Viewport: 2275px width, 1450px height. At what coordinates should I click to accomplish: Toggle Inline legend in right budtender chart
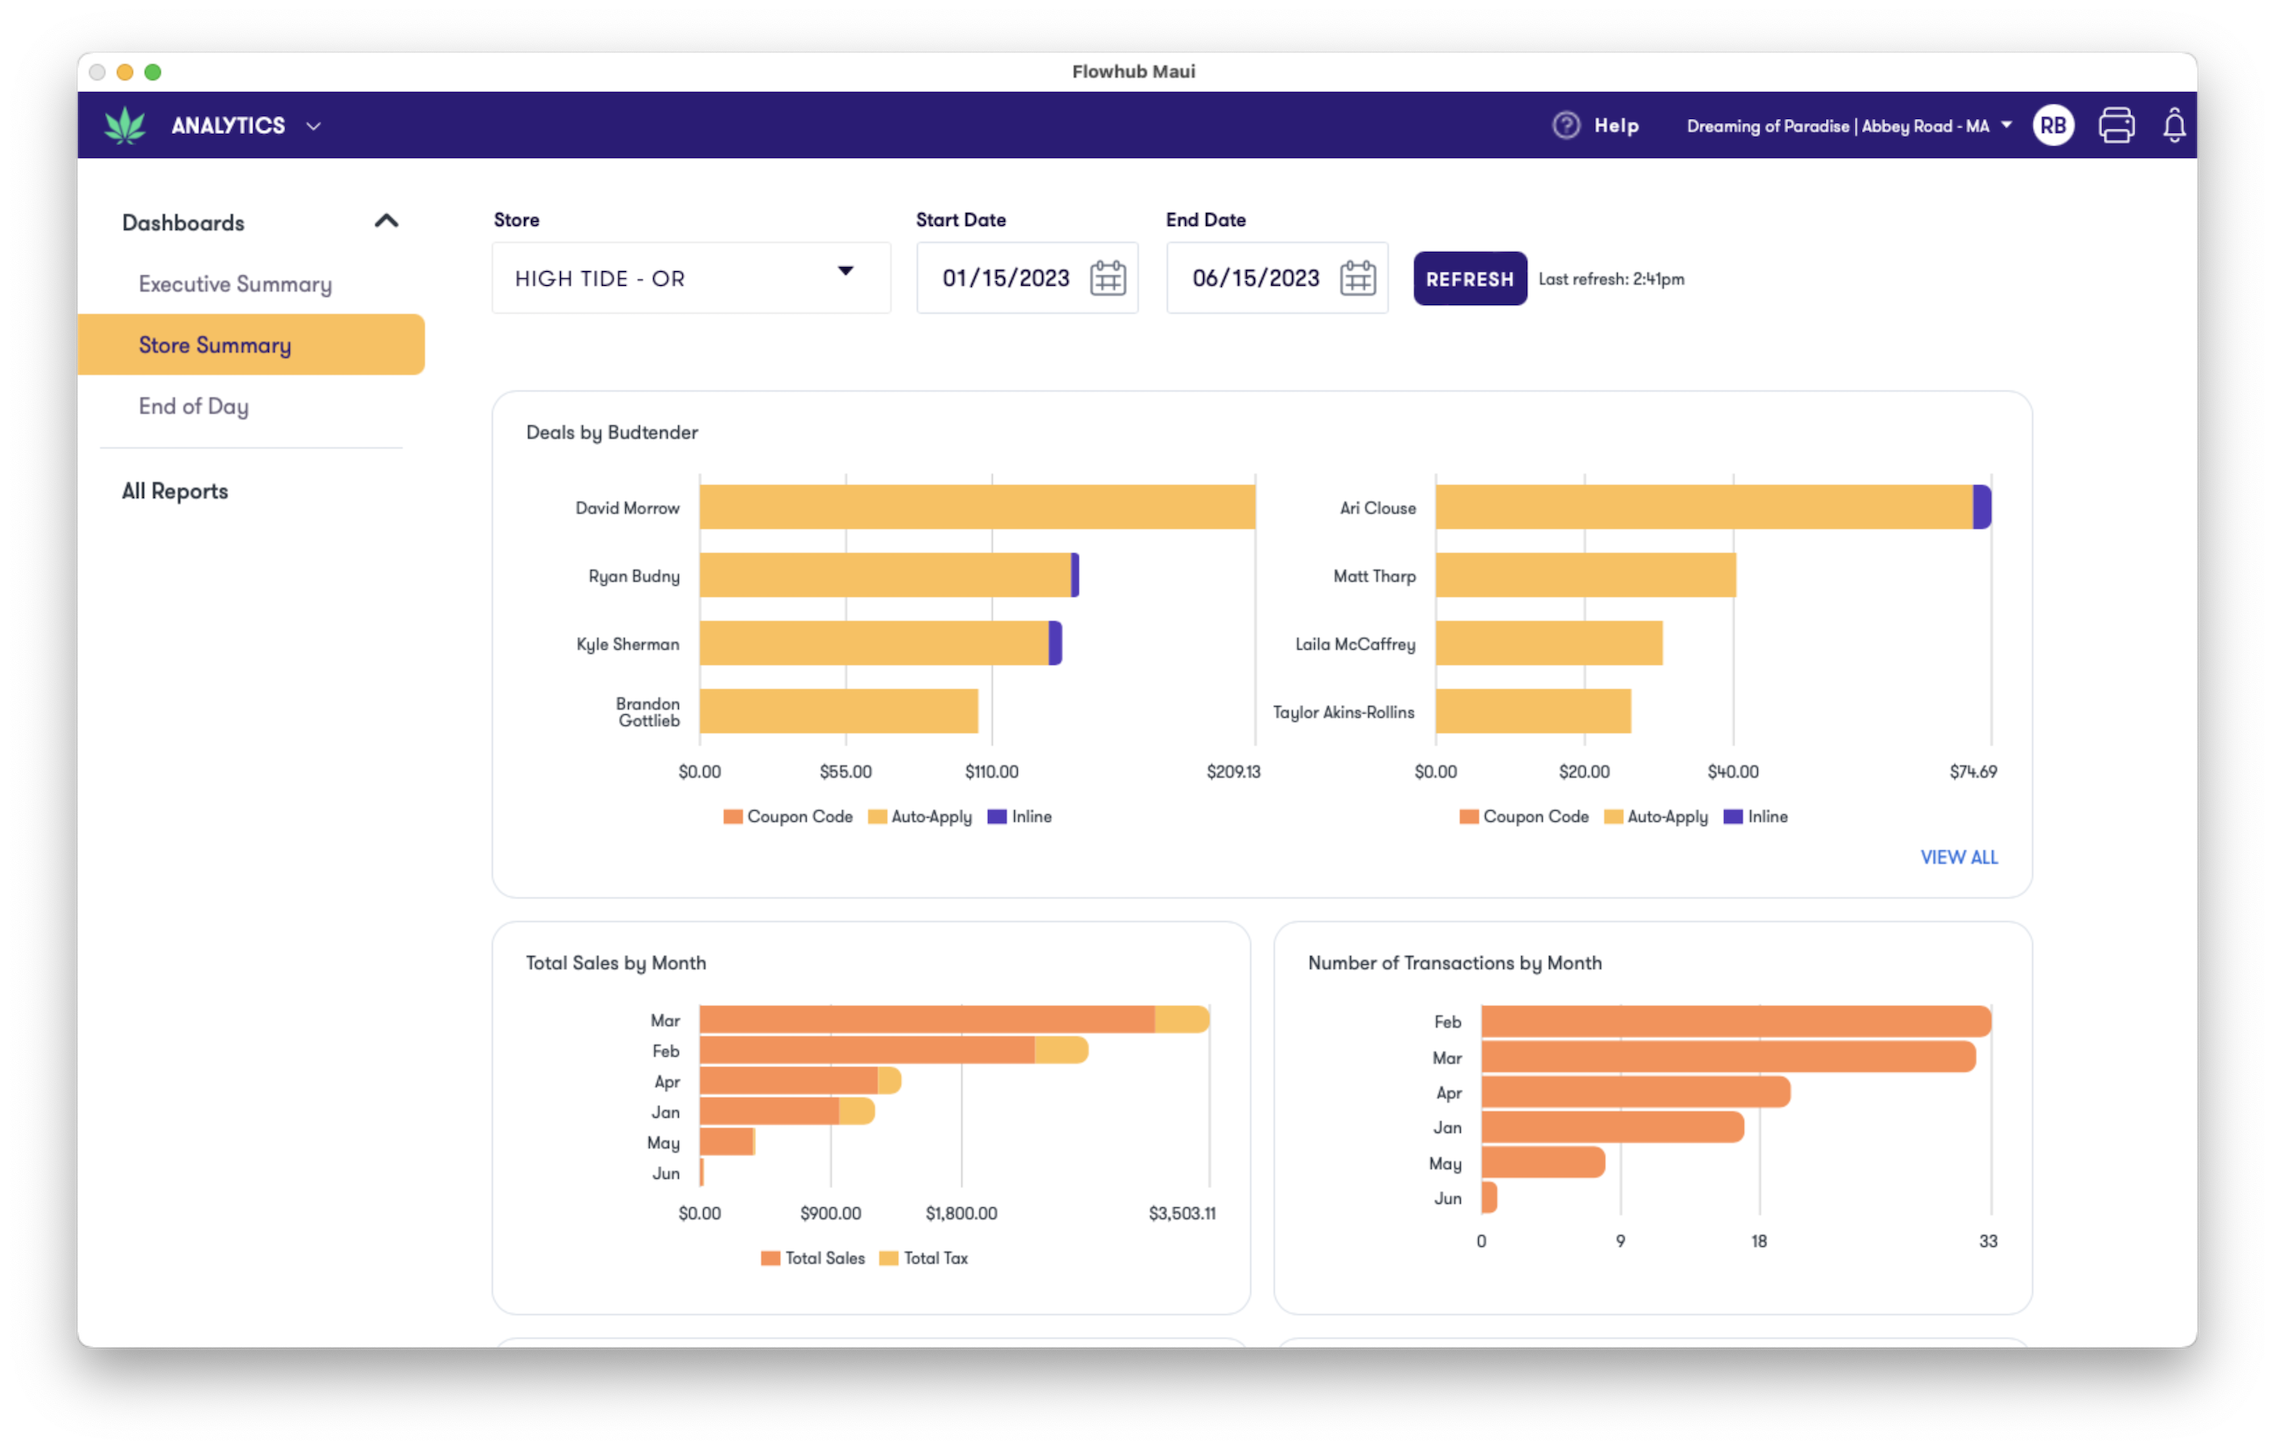1756,817
